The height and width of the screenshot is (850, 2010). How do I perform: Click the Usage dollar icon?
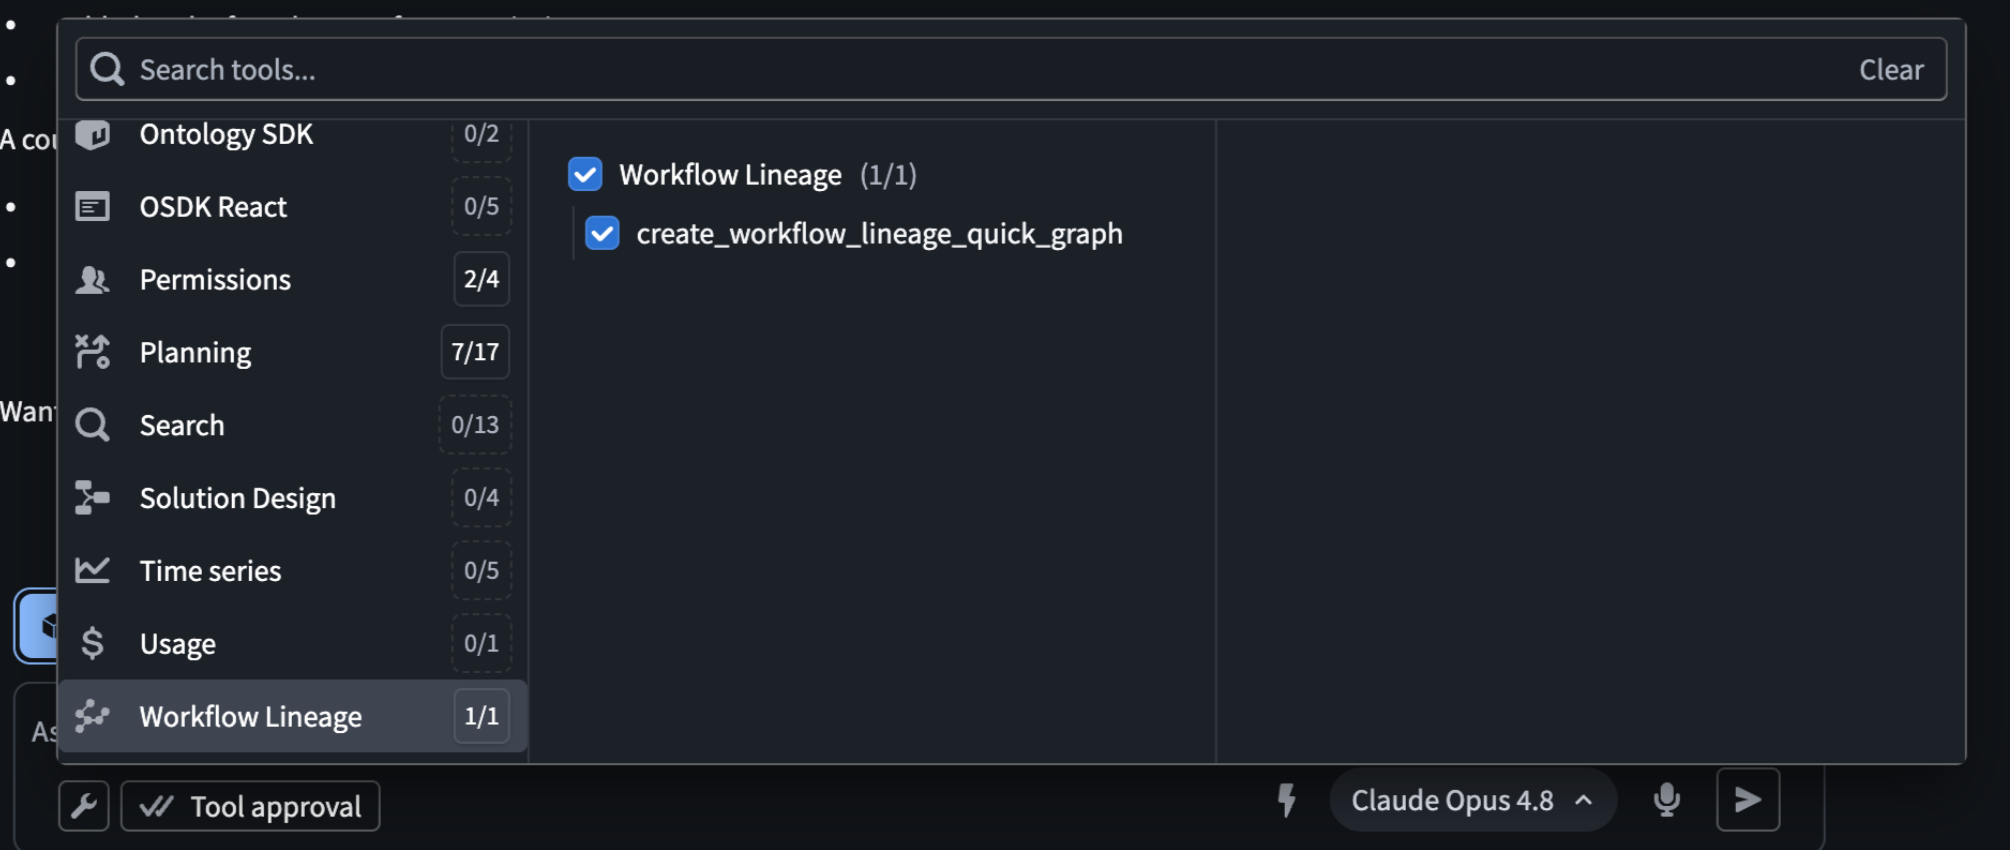point(92,643)
